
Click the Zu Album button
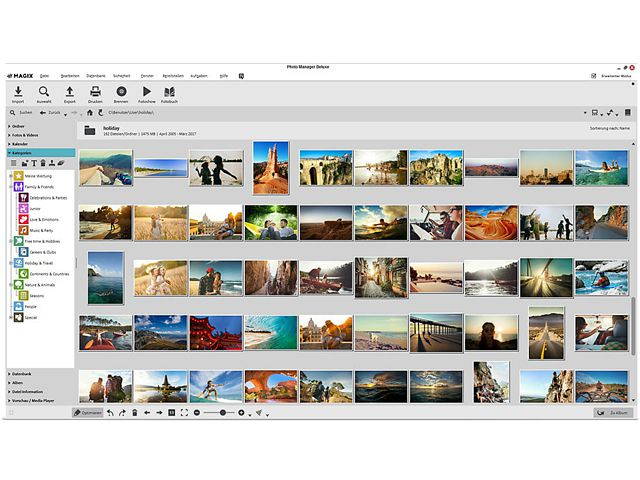tap(613, 413)
